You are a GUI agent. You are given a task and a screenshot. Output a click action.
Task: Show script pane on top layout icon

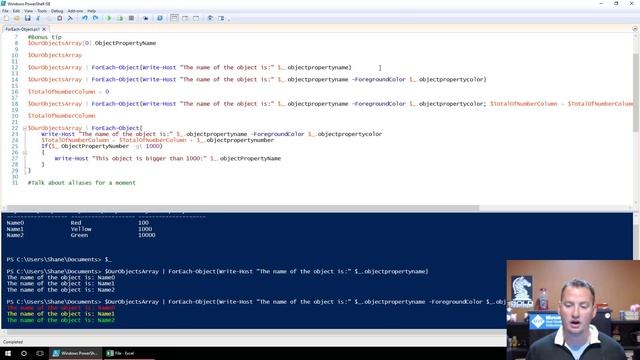click(174, 18)
